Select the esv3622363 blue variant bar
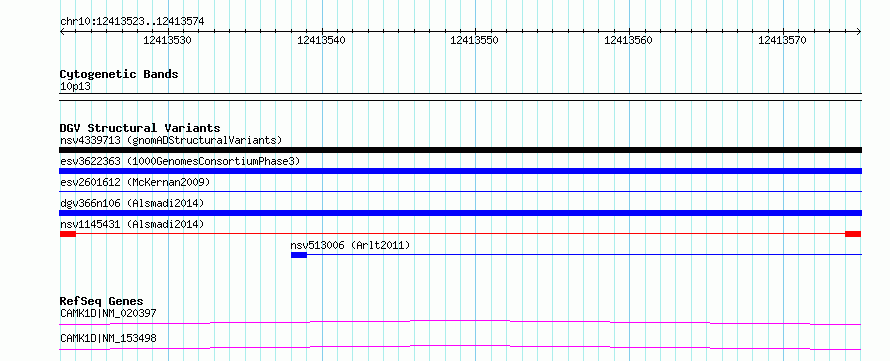This screenshot has width=890, height=361. [460, 171]
